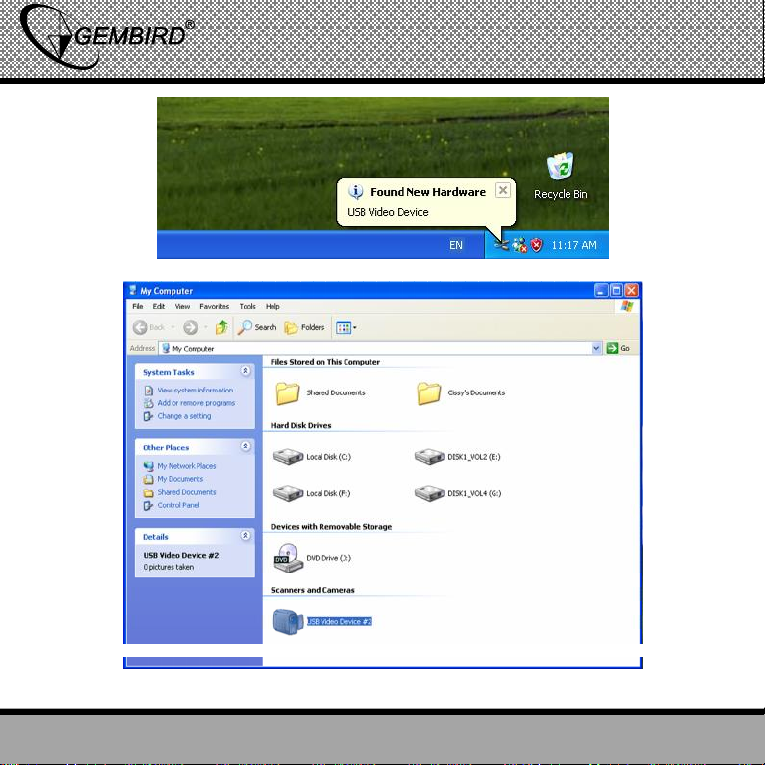Click the security shield tray icon

[537, 245]
